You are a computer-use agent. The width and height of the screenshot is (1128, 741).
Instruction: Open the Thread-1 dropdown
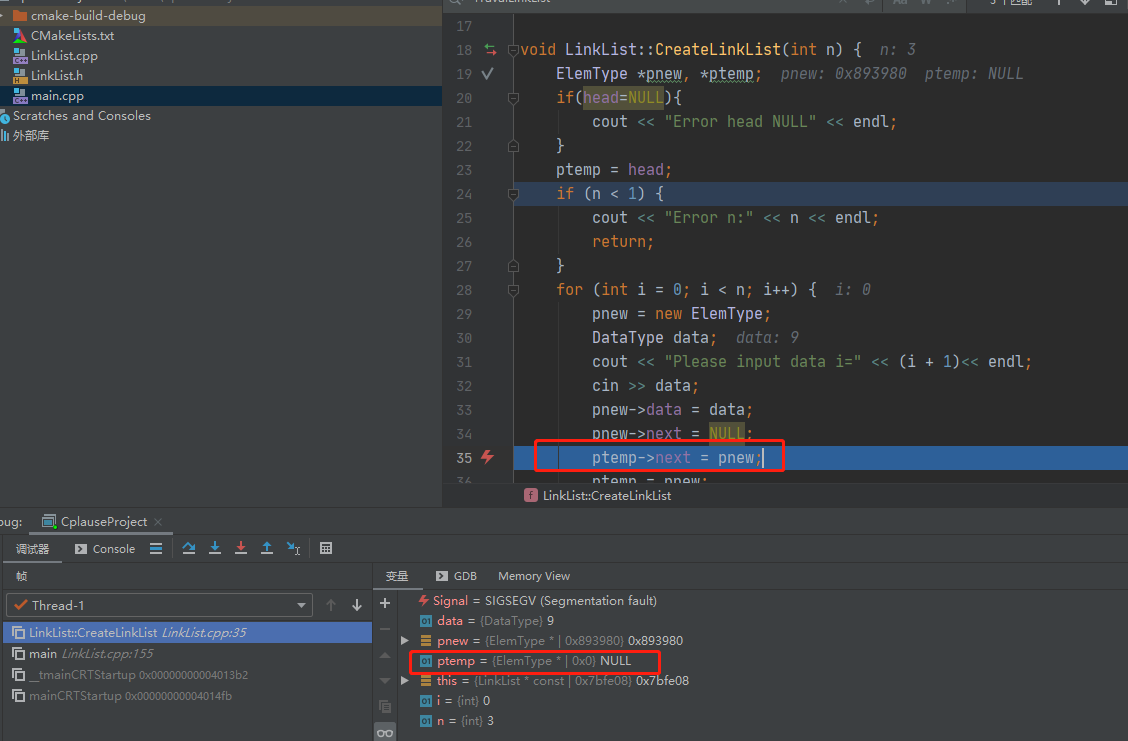[x=159, y=605]
